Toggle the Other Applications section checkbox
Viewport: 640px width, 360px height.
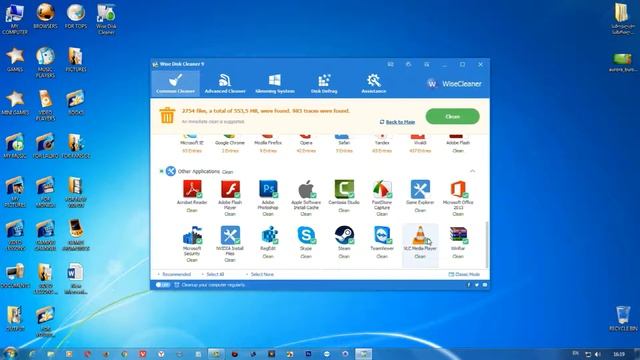[x=162, y=171]
